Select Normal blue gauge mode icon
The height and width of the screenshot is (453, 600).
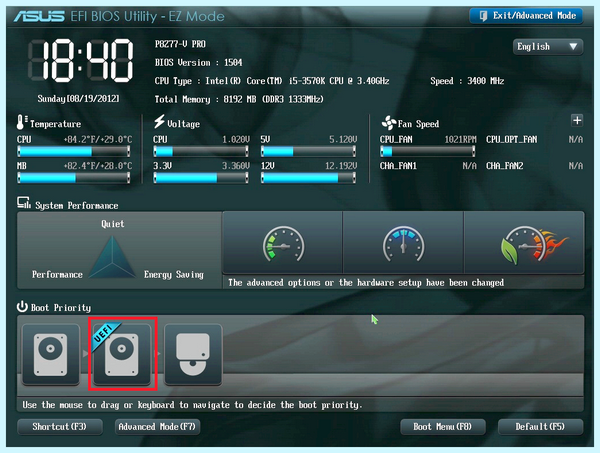click(x=403, y=243)
